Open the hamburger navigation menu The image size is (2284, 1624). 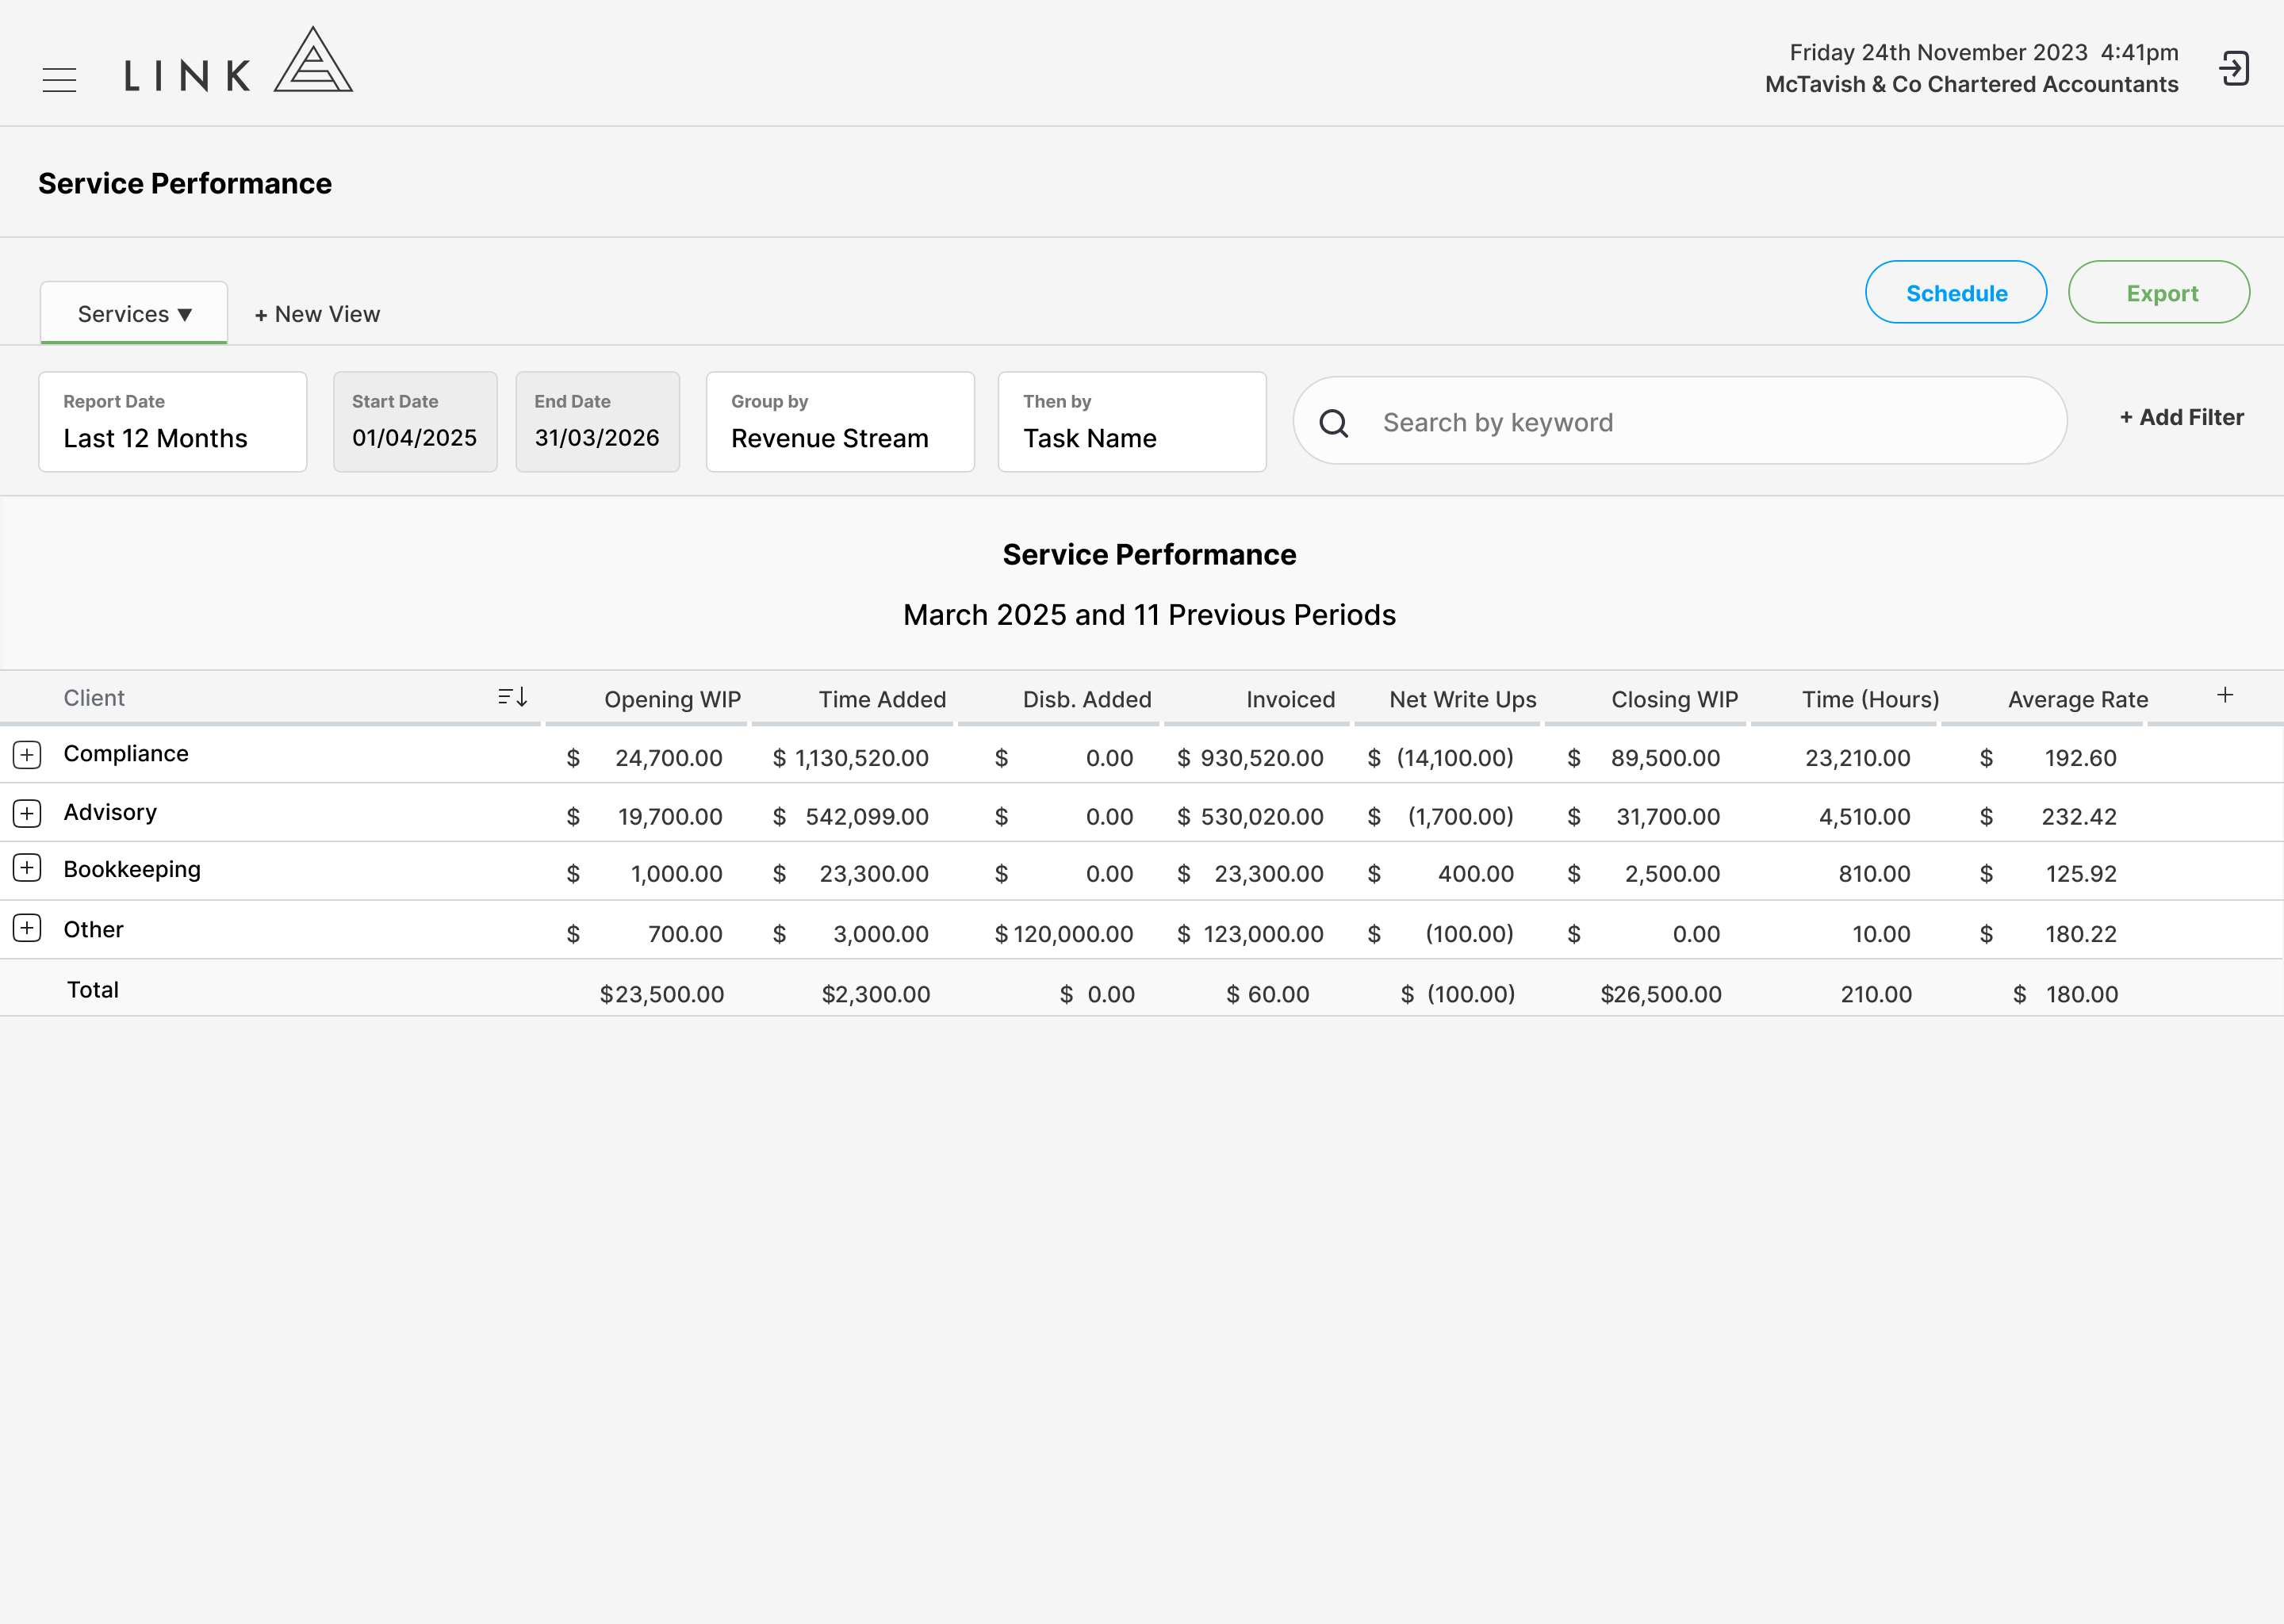pyautogui.click(x=59, y=79)
